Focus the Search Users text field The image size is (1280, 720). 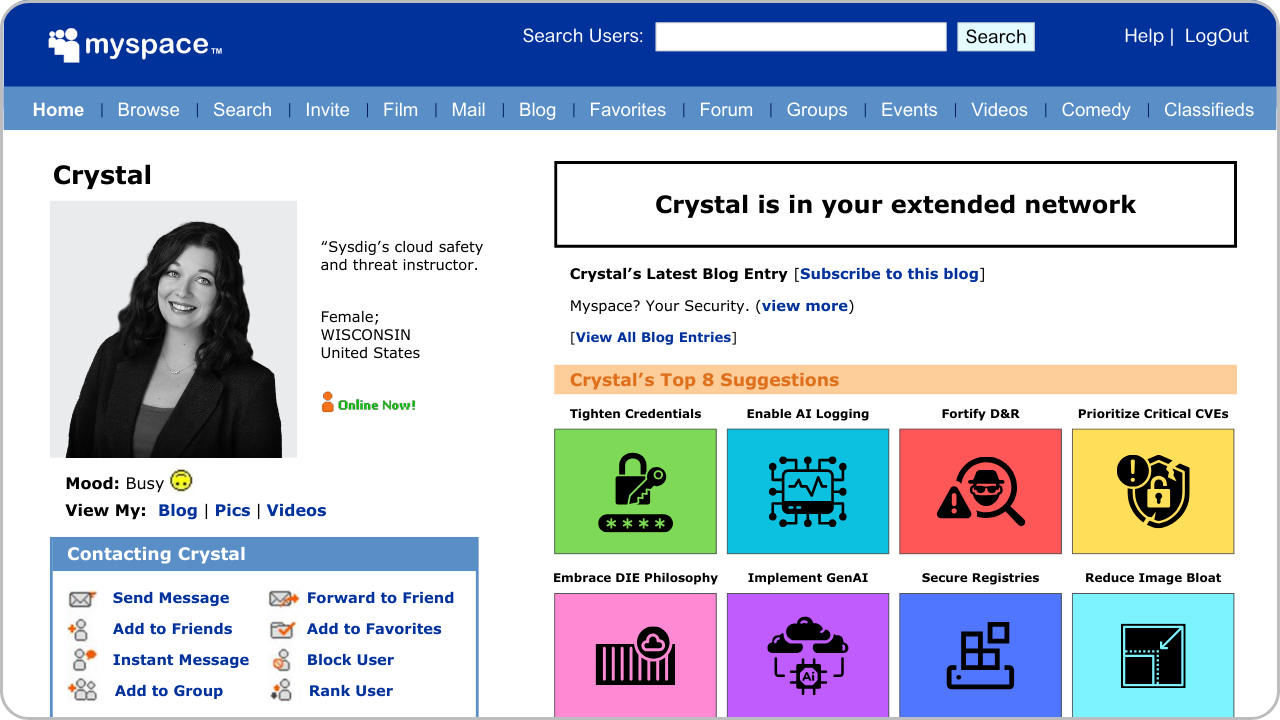coord(800,37)
